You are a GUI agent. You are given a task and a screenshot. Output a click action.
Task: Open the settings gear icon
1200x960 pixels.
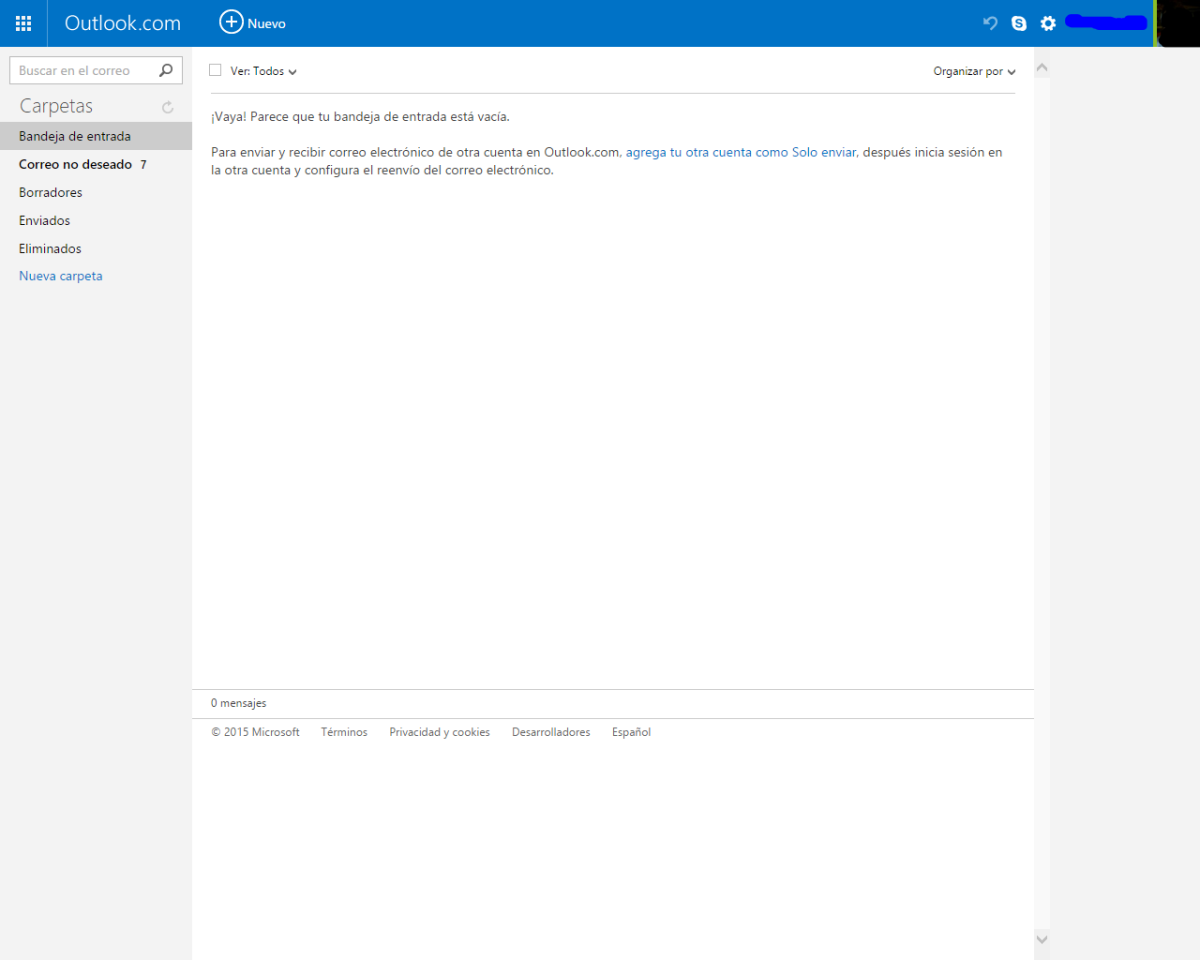(x=1048, y=23)
